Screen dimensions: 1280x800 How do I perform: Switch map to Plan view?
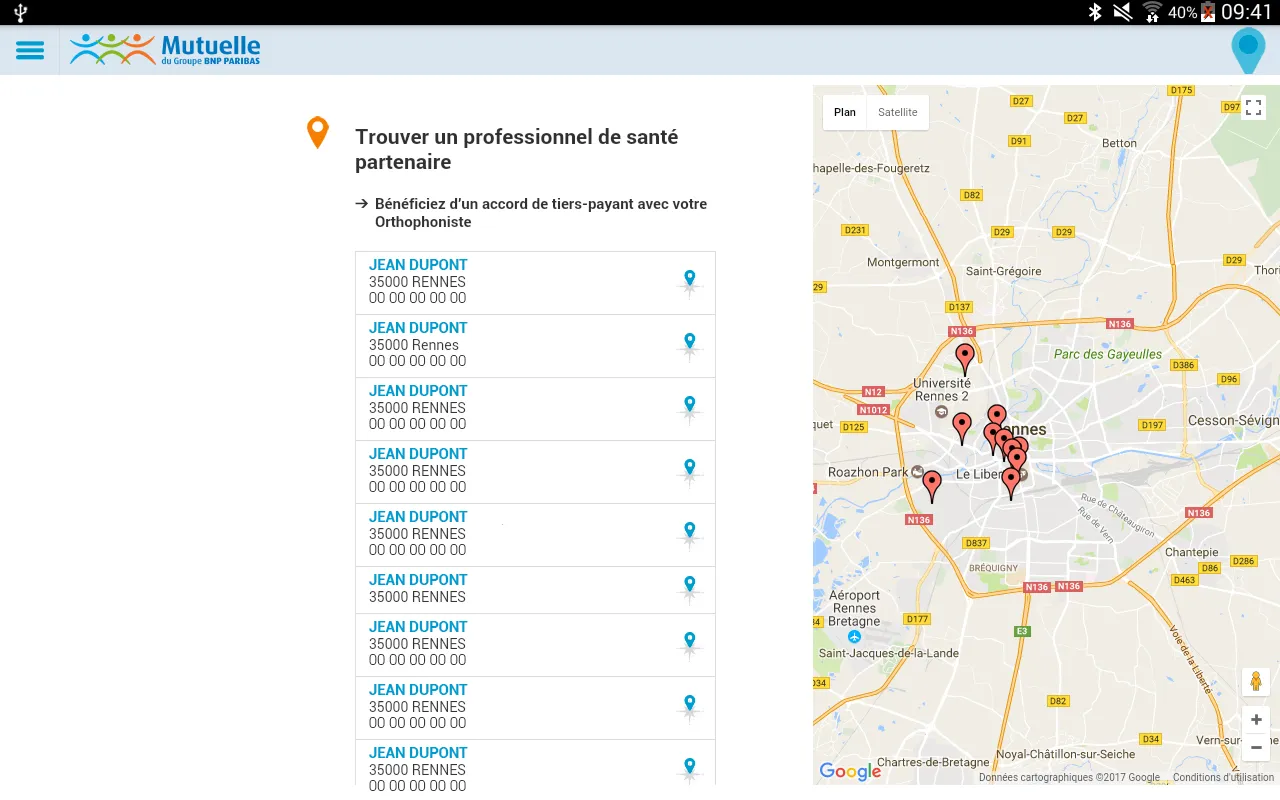click(x=845, y=112)
